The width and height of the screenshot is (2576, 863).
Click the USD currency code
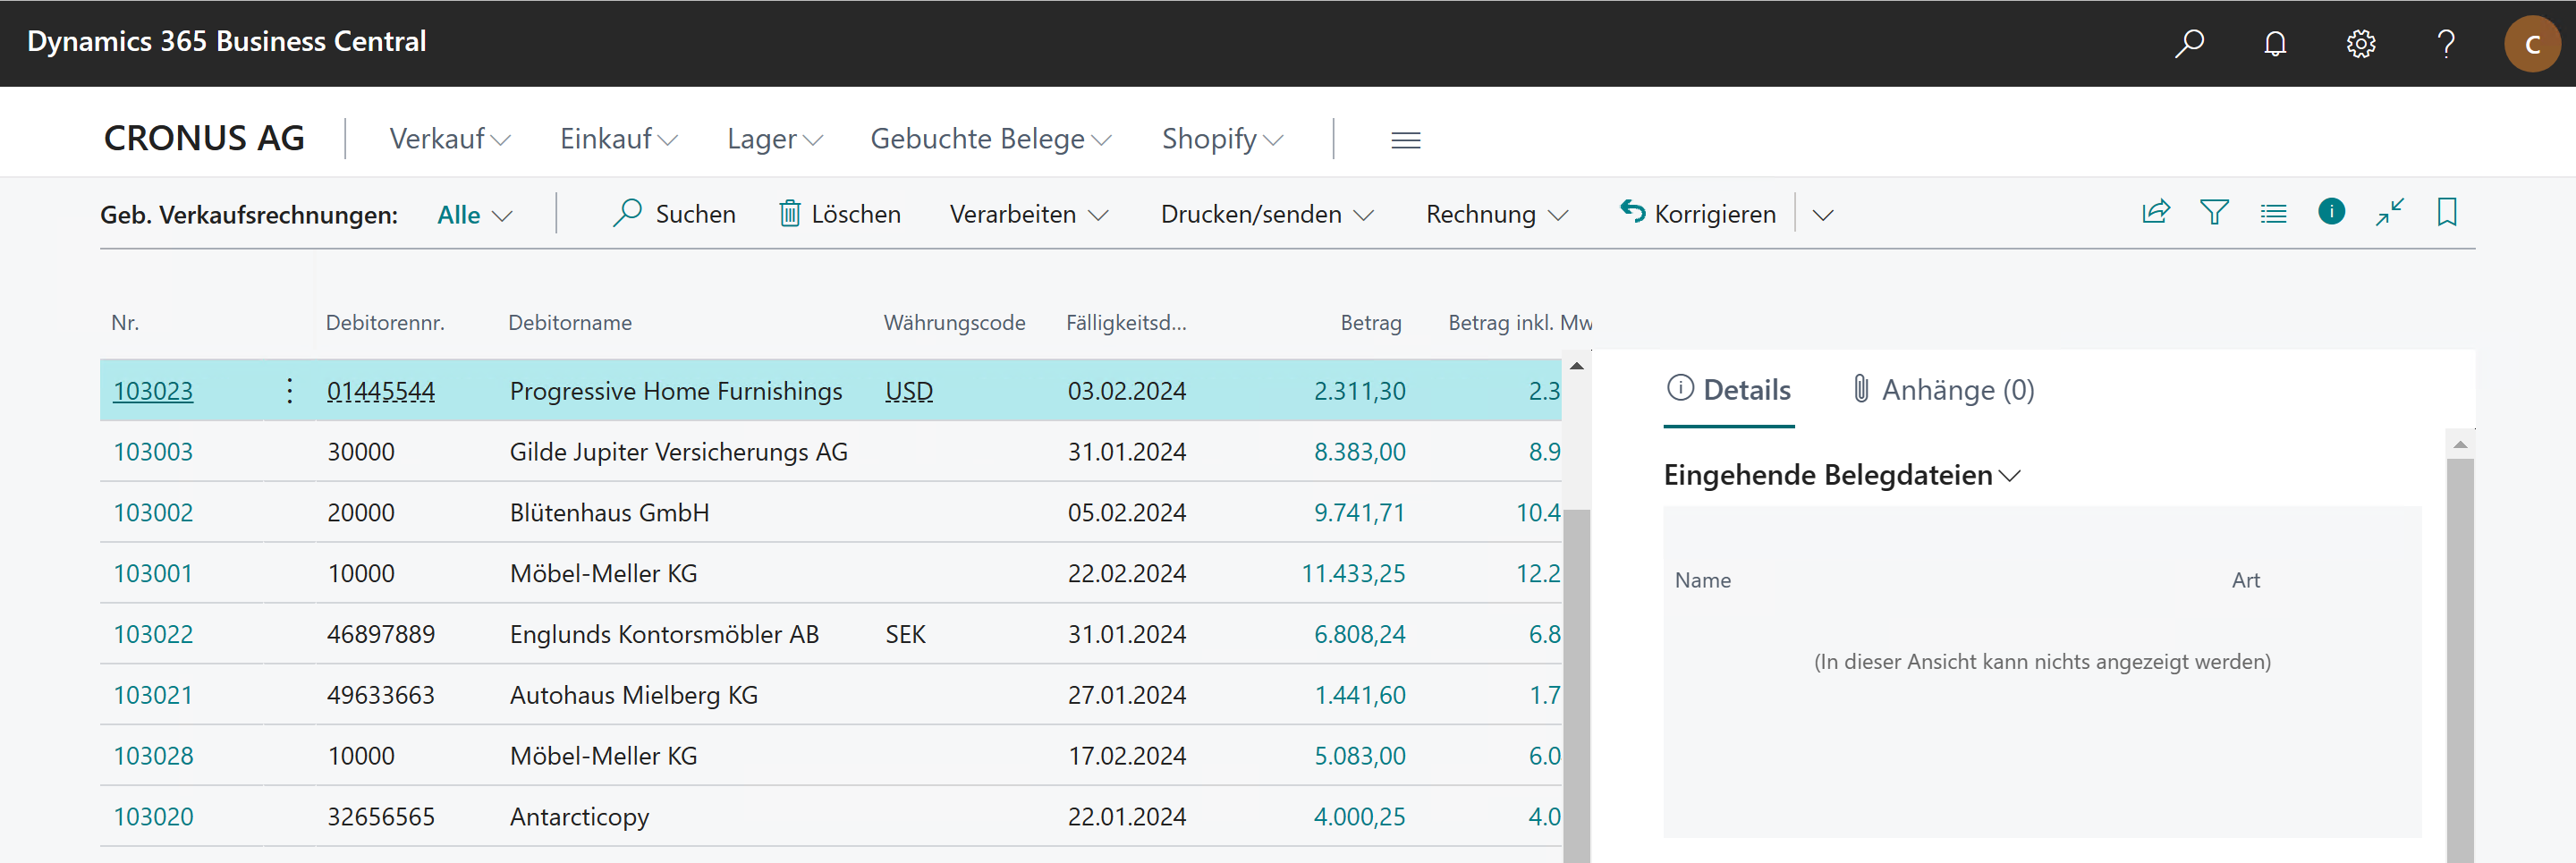[x=909, y=391]
